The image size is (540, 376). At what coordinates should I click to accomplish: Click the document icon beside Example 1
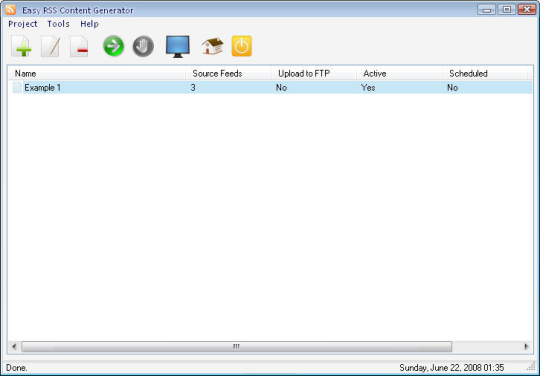pos(17,87)
